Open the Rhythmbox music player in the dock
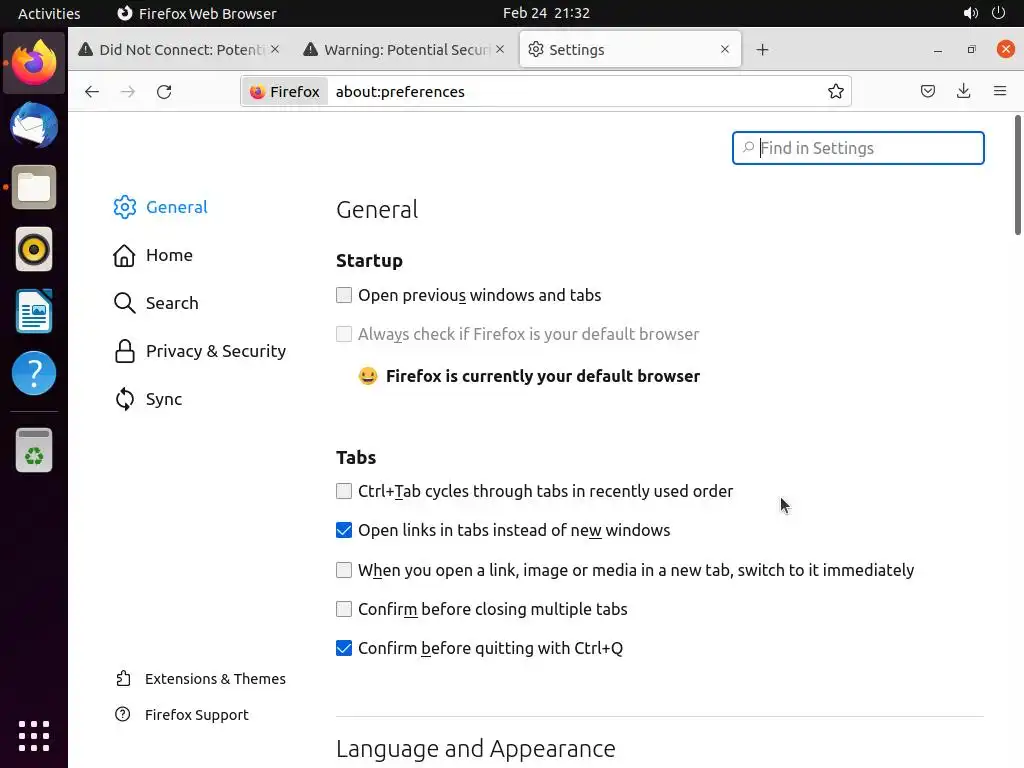 (34, 249)
